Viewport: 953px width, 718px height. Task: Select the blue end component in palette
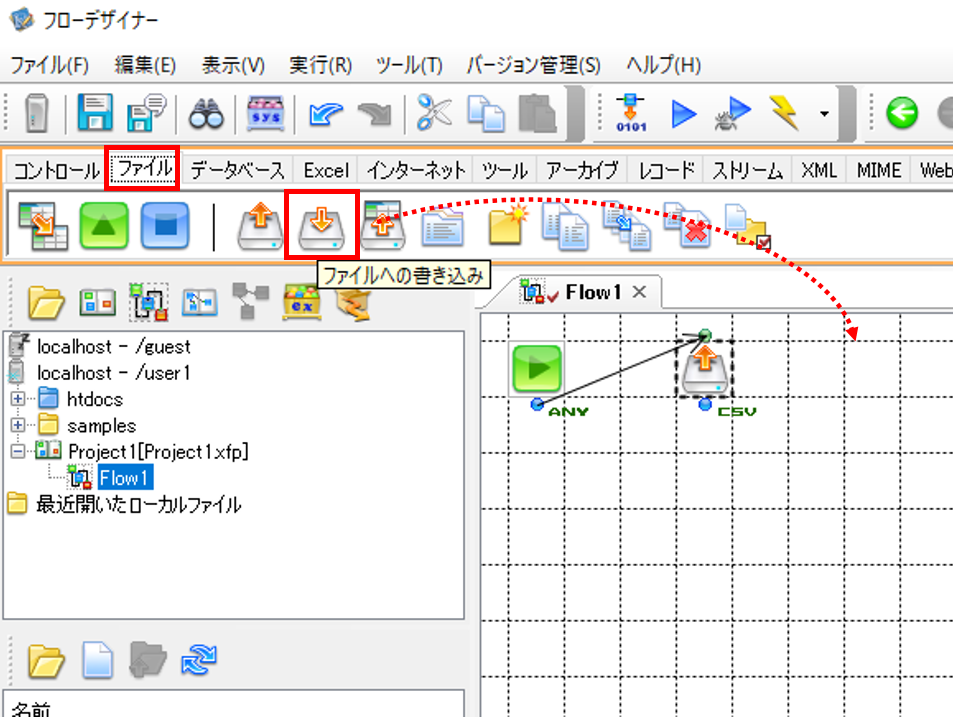[165, 226]
